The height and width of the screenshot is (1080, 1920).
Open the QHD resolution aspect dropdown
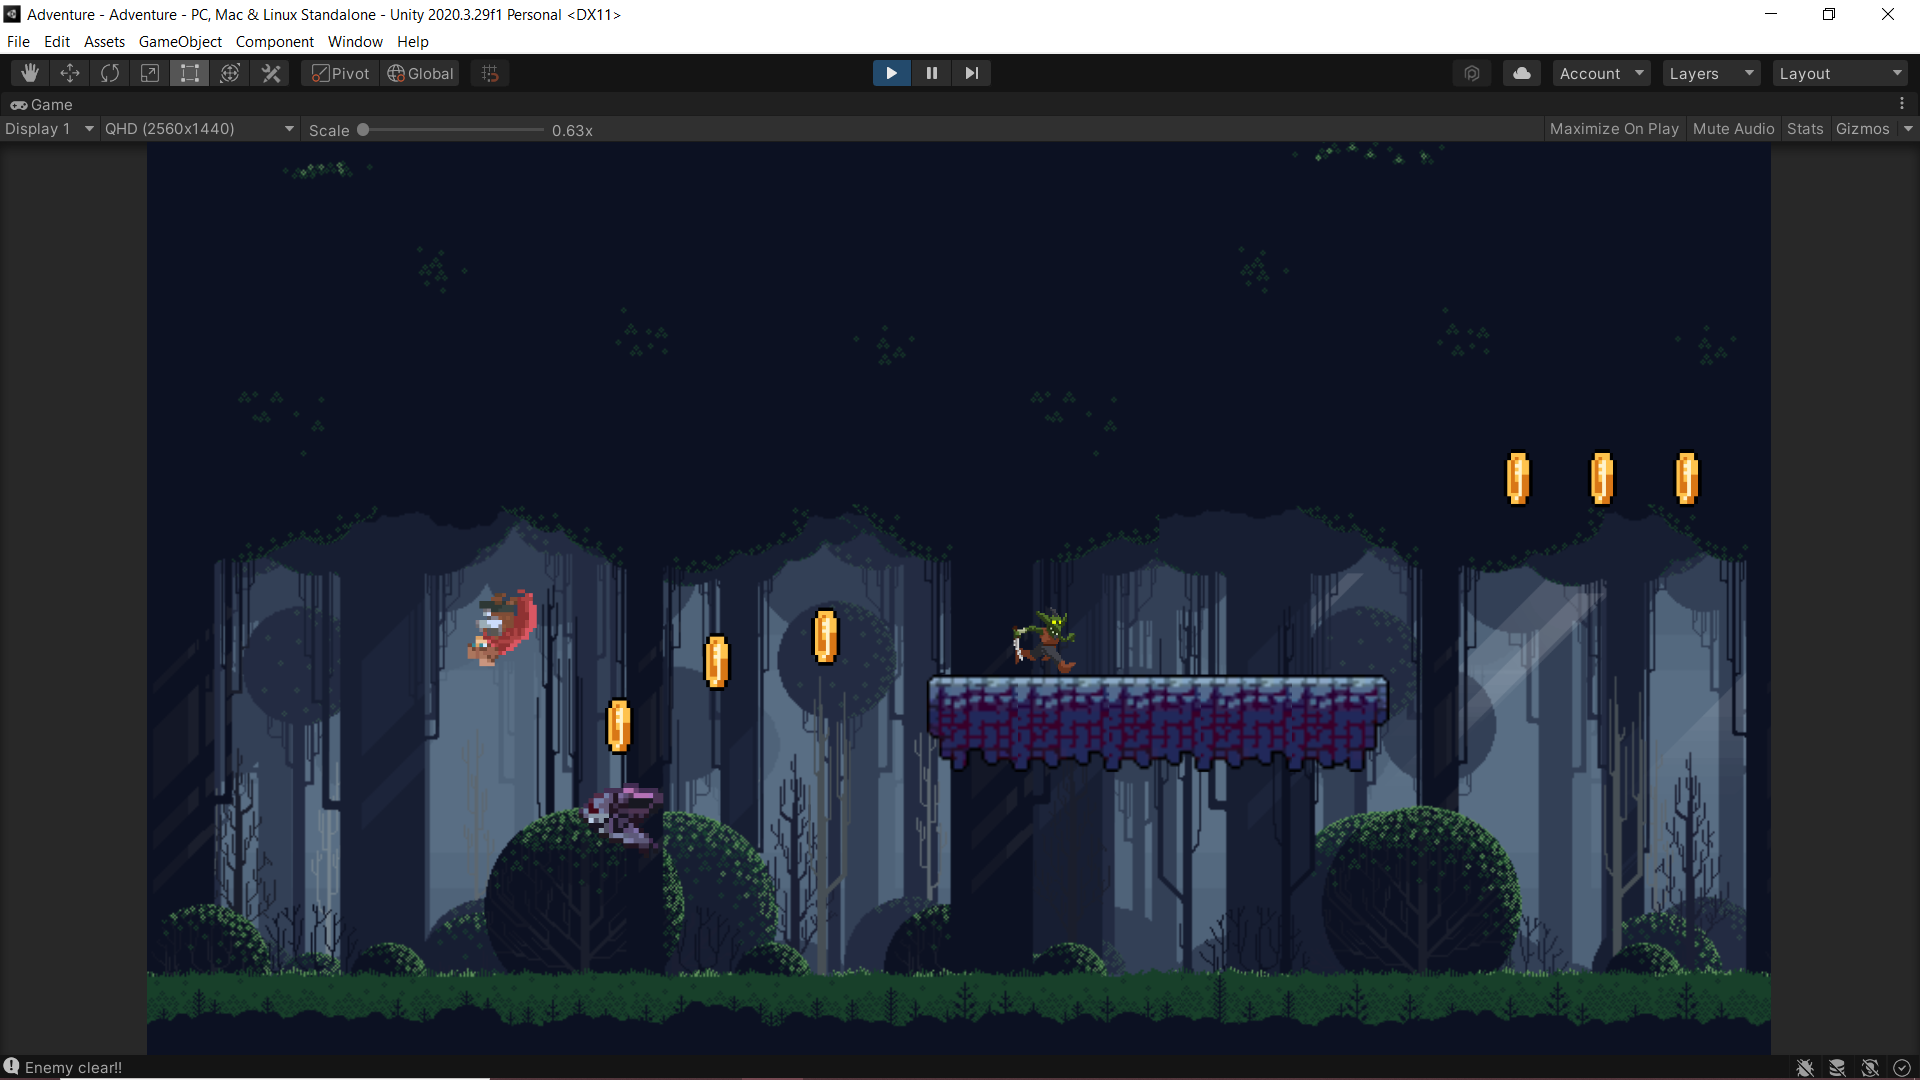198,128
